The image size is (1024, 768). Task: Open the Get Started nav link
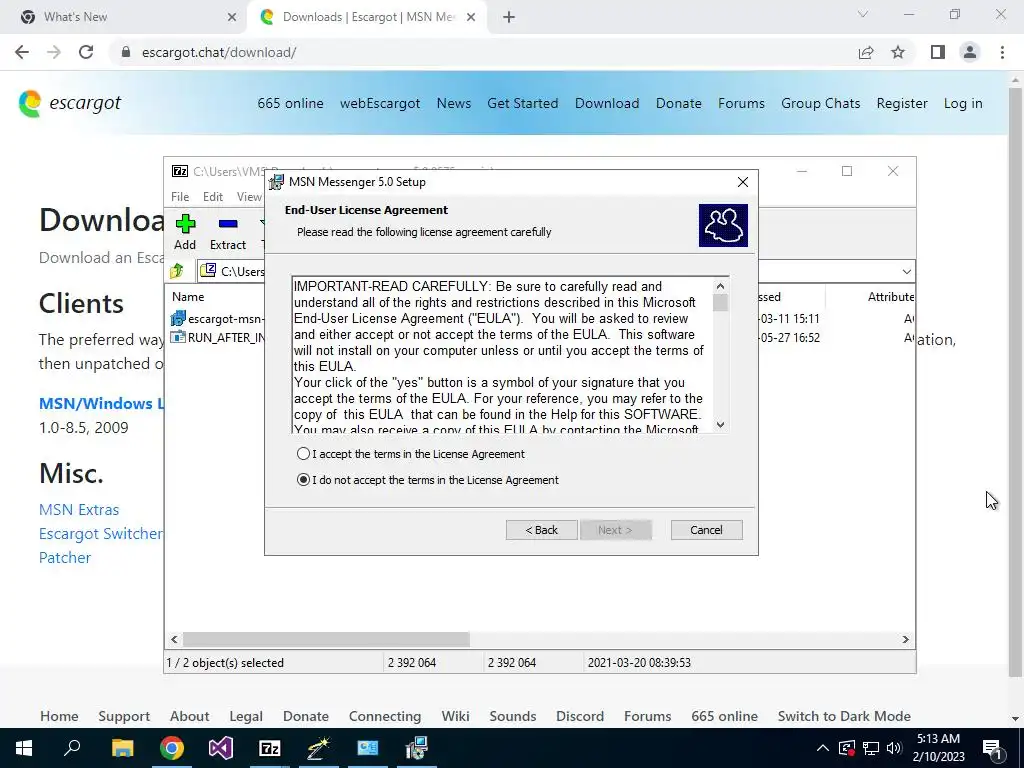(x=522, y=103)
